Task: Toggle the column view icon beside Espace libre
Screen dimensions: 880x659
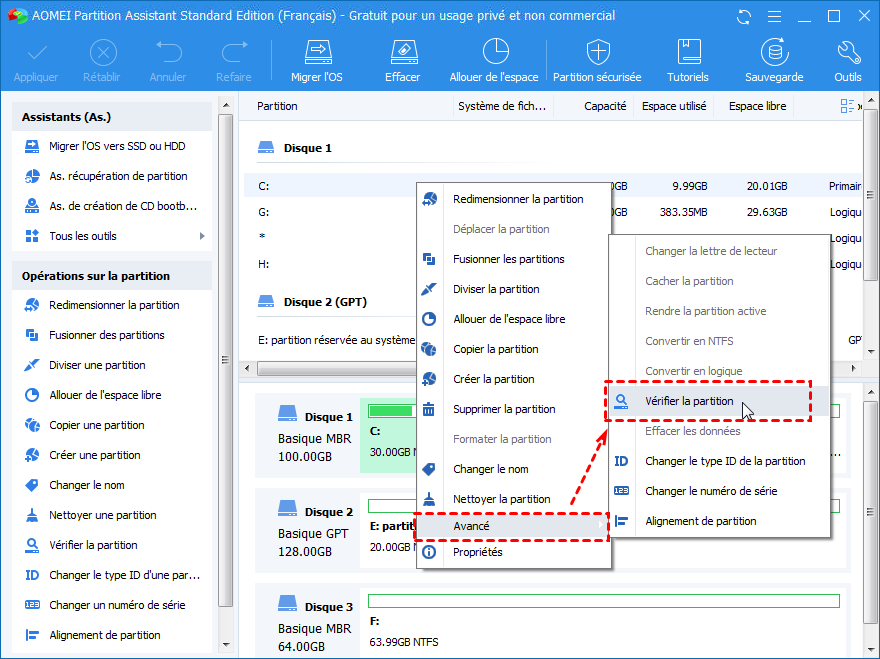Action: (847, 106)
